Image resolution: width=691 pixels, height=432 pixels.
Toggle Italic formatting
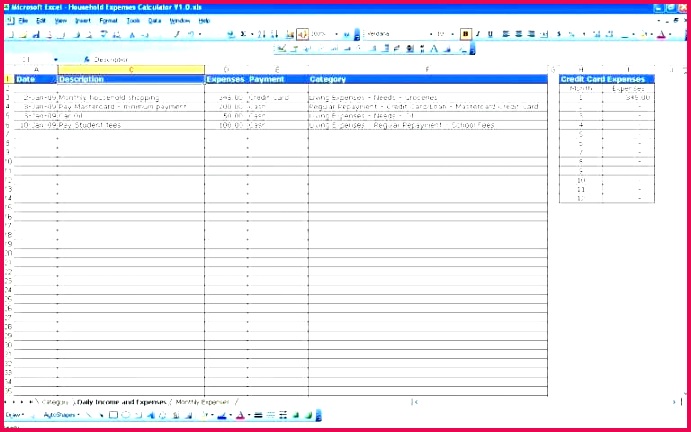point(478,34)
